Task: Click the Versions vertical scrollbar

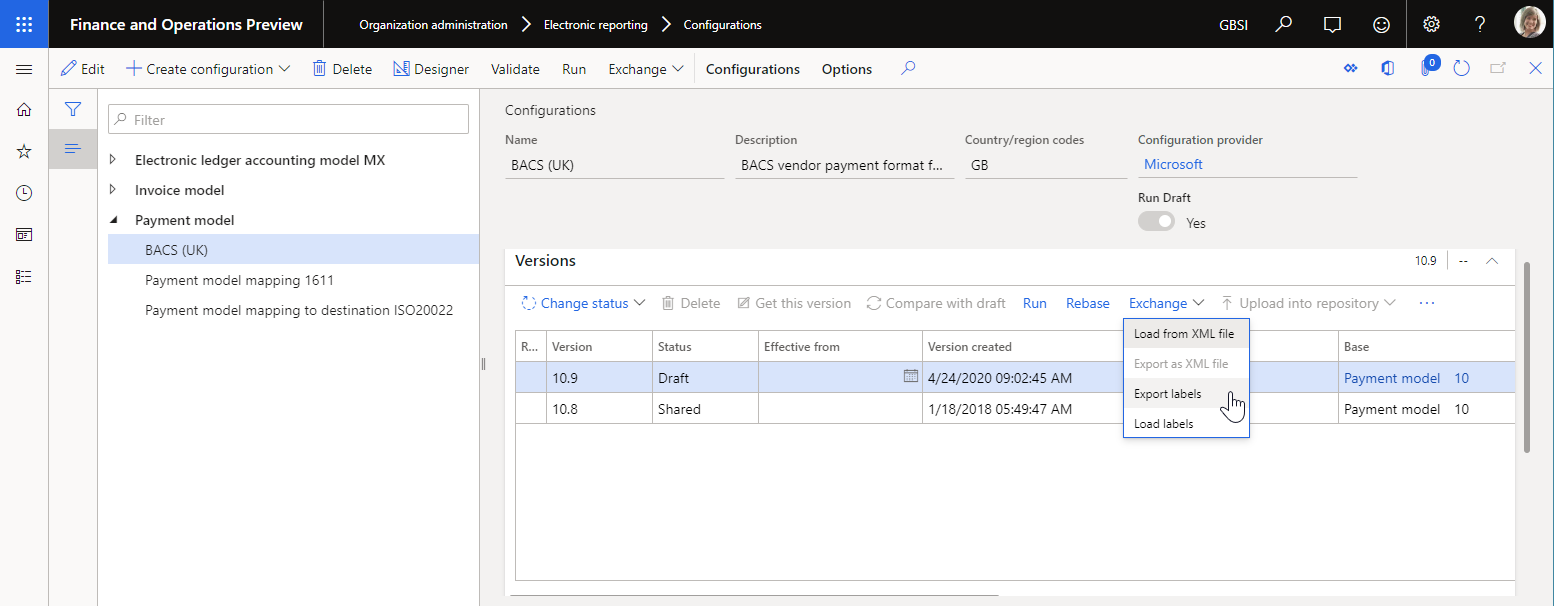Action: pyautogui.click(x=1526, y=358)
